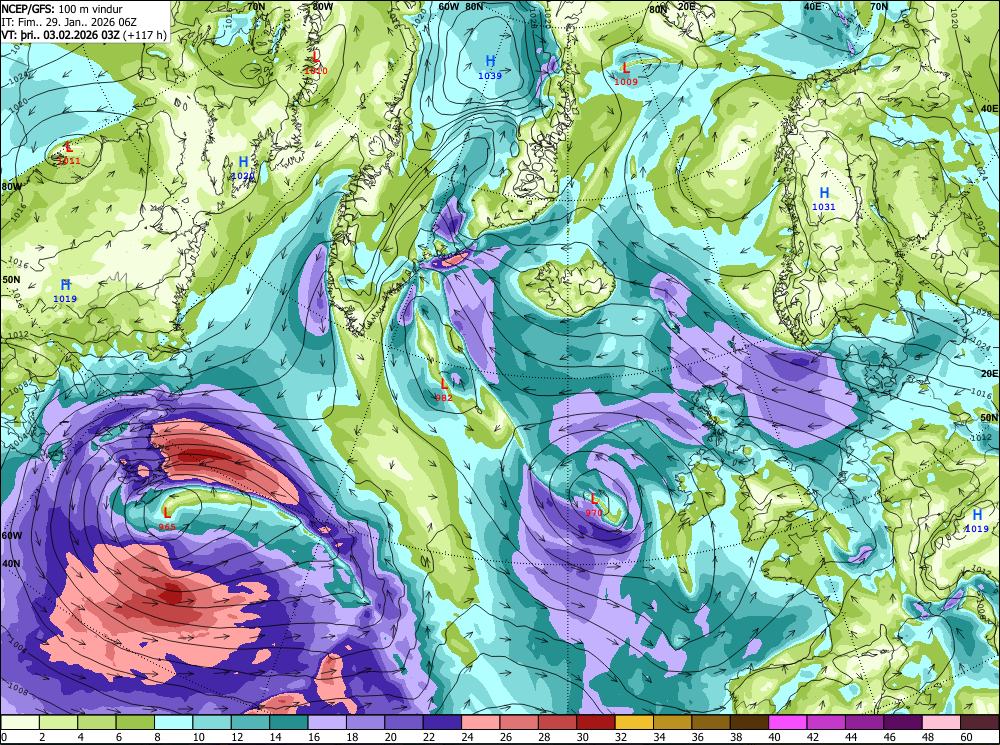Select the darker green 6–8 legend swatch
The image size is (1000, 745).
[135, 722]
